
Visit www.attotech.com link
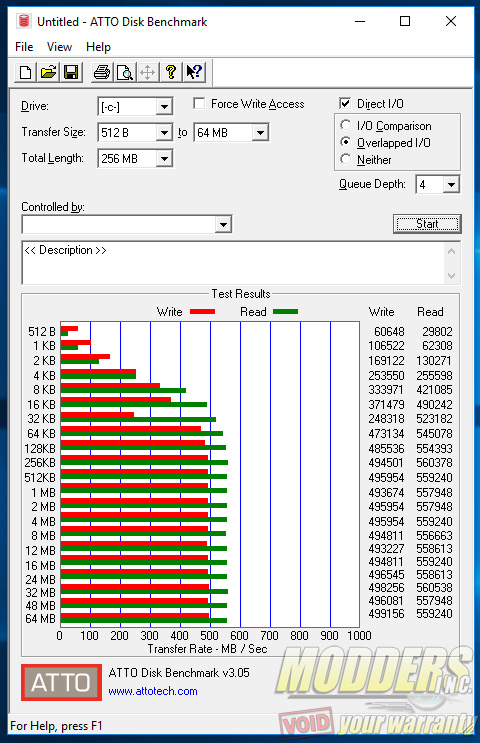(x=153, y=691)
